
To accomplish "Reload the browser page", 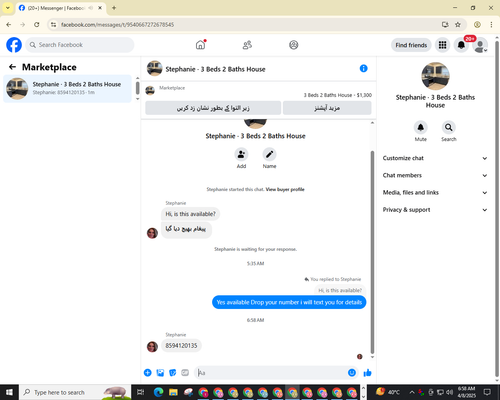I will (37, 24).
